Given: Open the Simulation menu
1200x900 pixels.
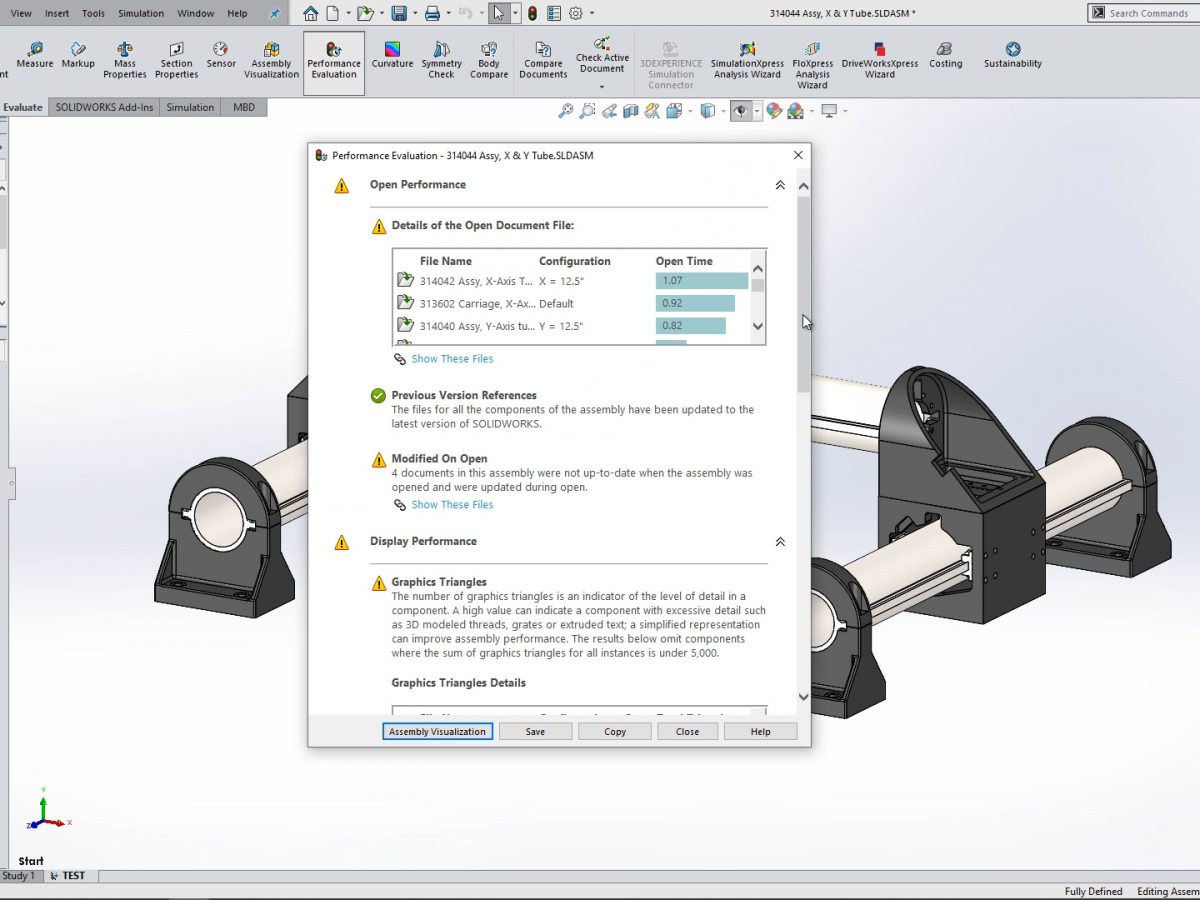Looking at the screenshot, I should tap(141, 13).
